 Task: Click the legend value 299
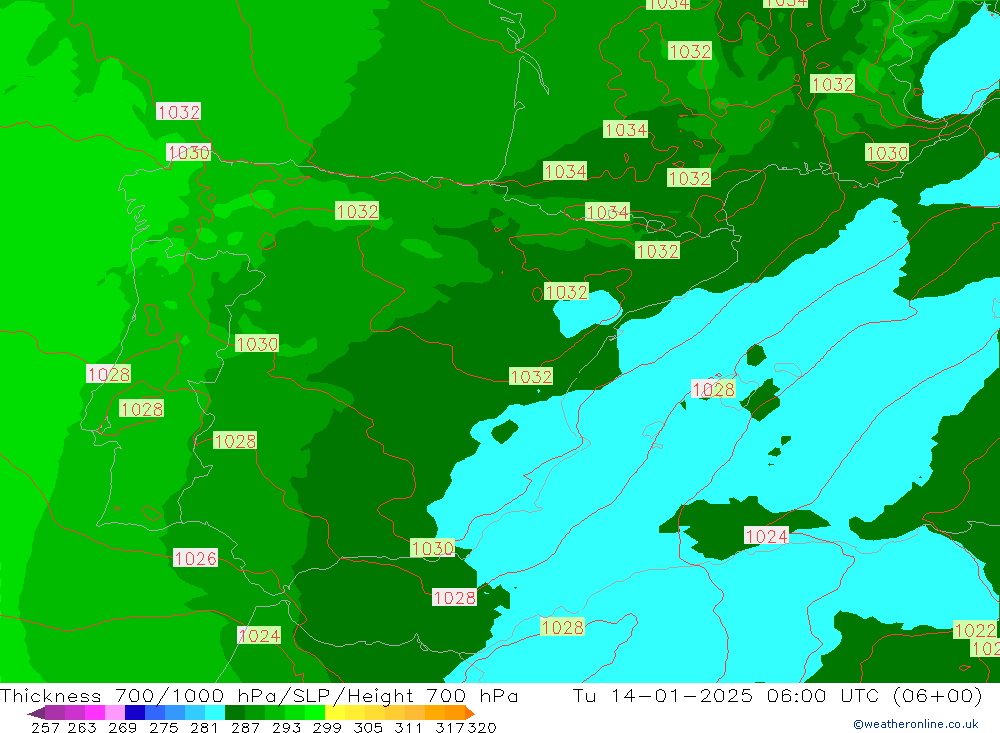327,727
